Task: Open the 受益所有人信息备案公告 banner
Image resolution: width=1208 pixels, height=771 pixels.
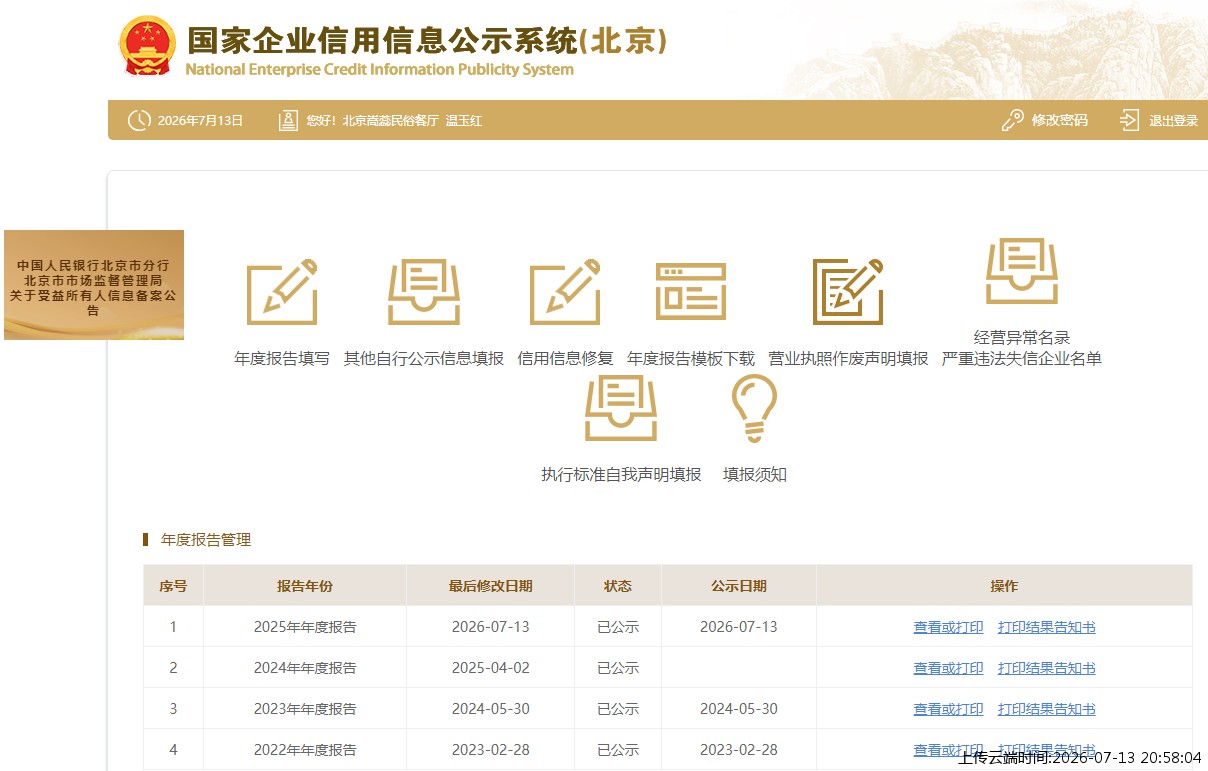Action: pyautogui.click(x=94, y=285)
